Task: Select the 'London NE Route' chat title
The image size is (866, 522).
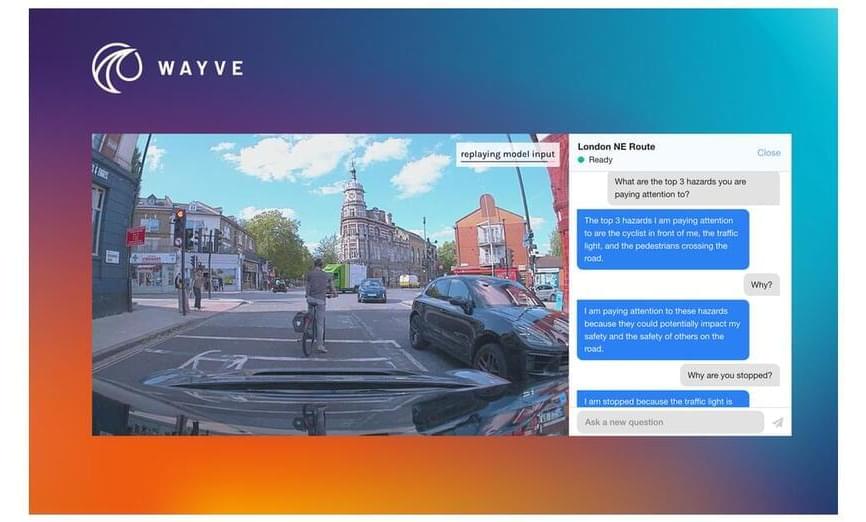Action: [x=616, y=147]
